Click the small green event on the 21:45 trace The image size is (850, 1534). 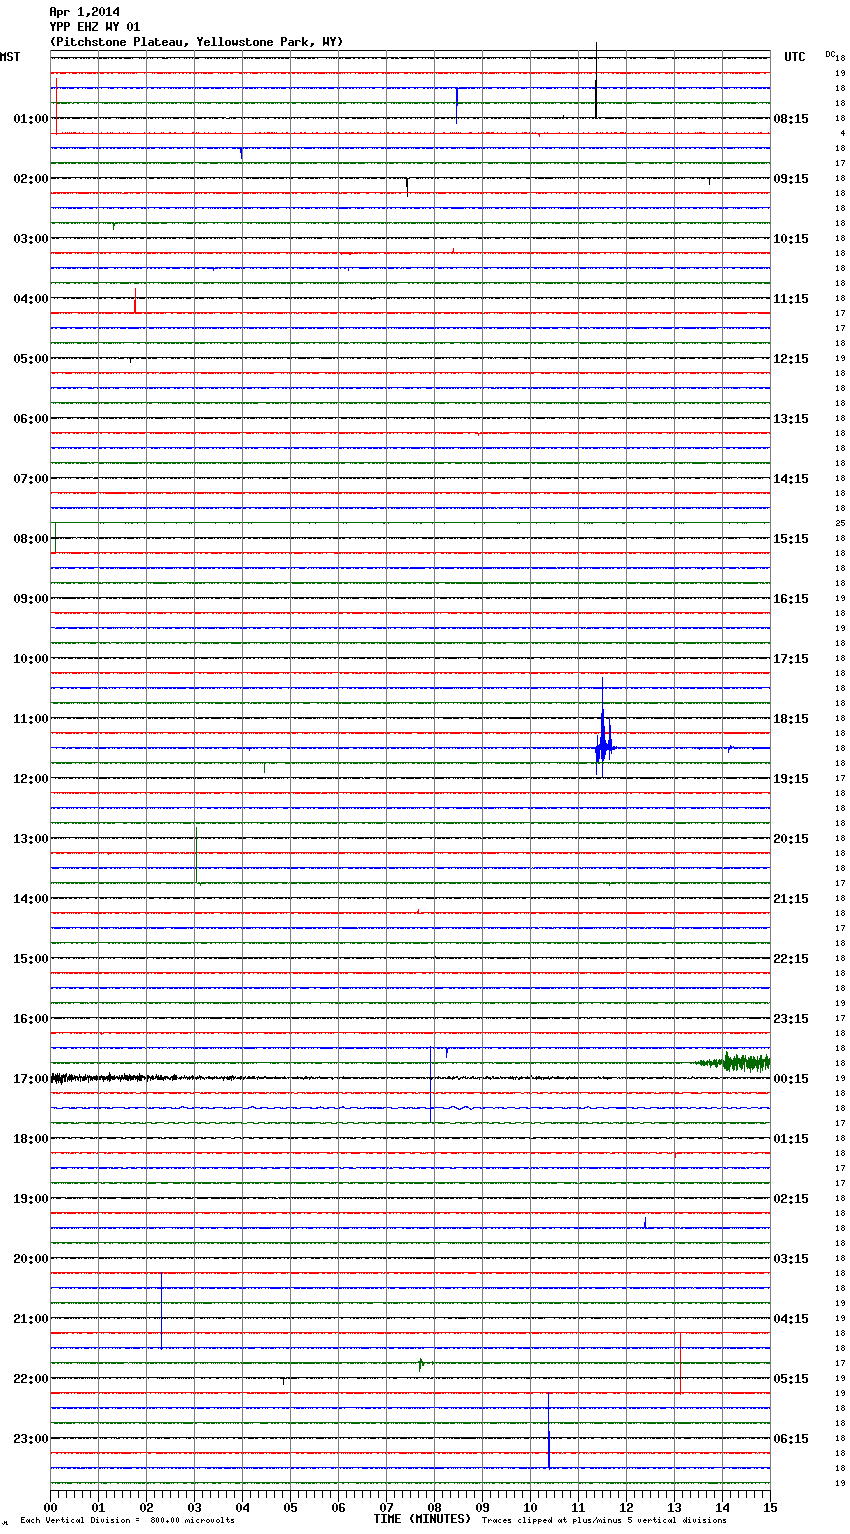tap(421, 1363)
